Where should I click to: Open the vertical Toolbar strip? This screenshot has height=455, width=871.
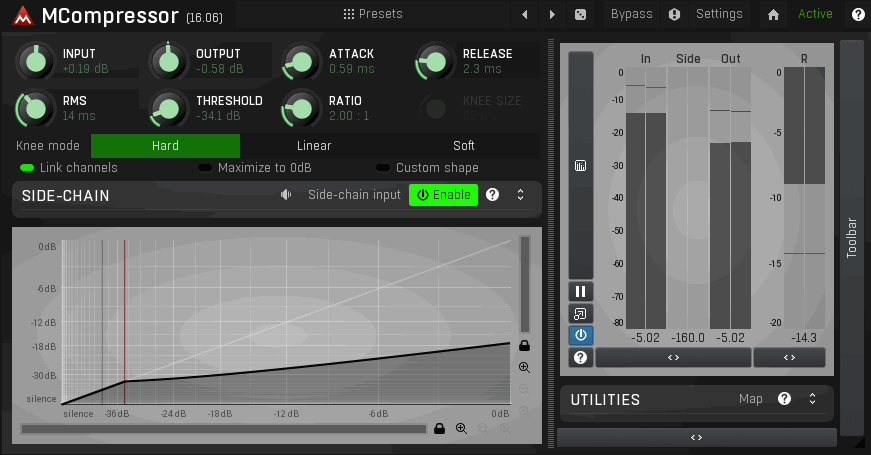click(852, 238)
